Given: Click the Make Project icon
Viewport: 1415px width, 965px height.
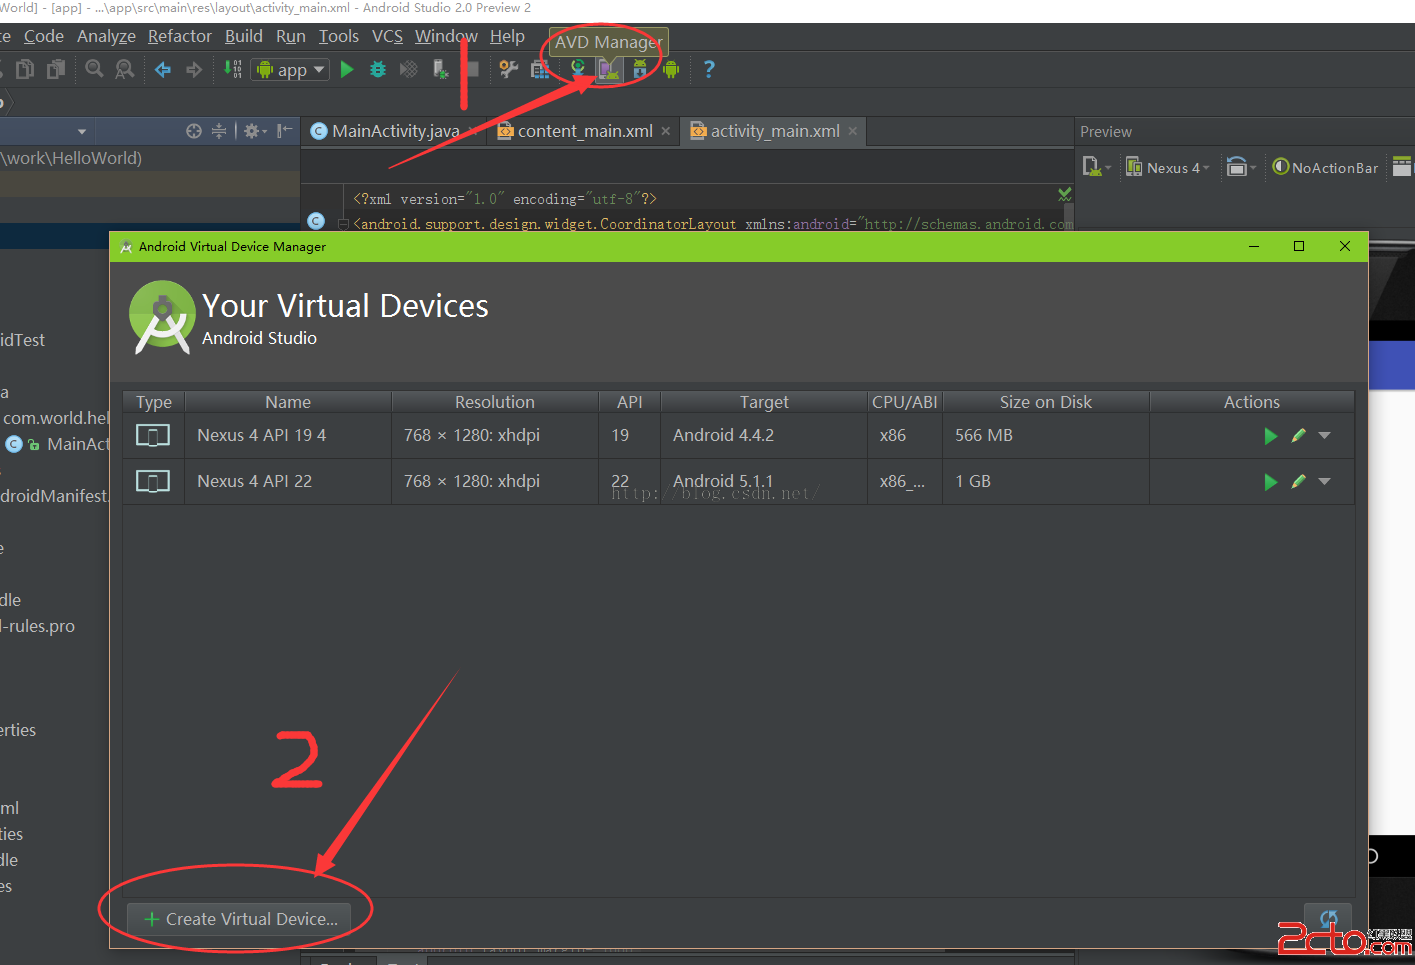Looking at the screenshot, I should (233, 69).
